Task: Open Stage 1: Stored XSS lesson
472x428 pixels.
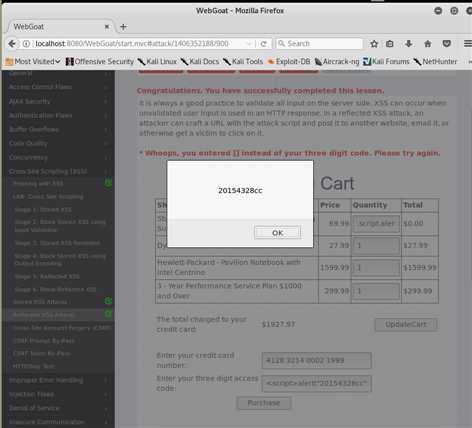Action: (43, 210)
